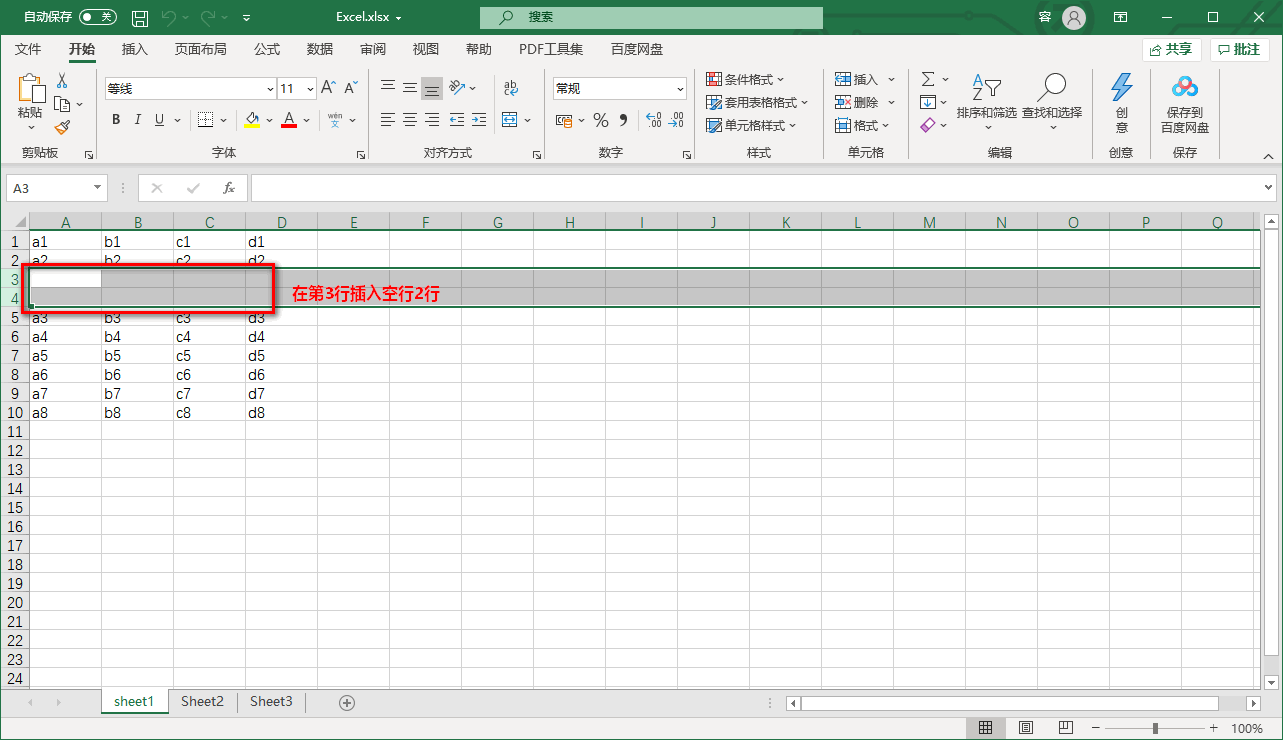The image size is (1283, 740).
Task: Click the text orientation icon
Action: coord(458,88)
